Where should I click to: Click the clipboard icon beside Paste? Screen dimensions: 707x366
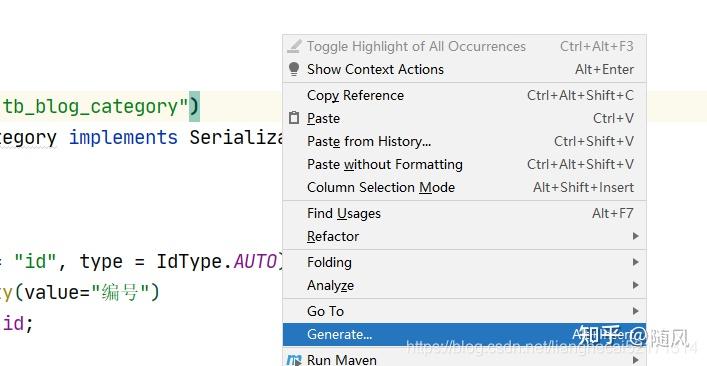tap(294, 118)
